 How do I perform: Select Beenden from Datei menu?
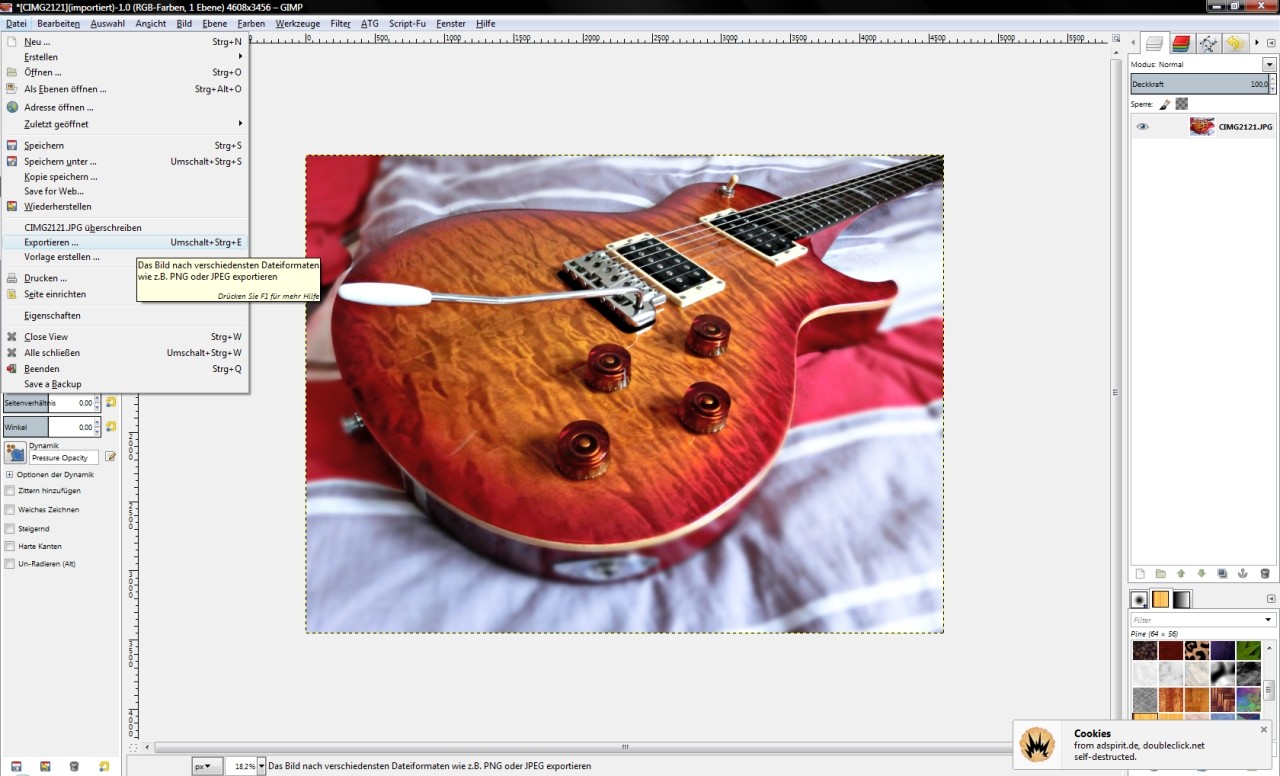(125, 369)
